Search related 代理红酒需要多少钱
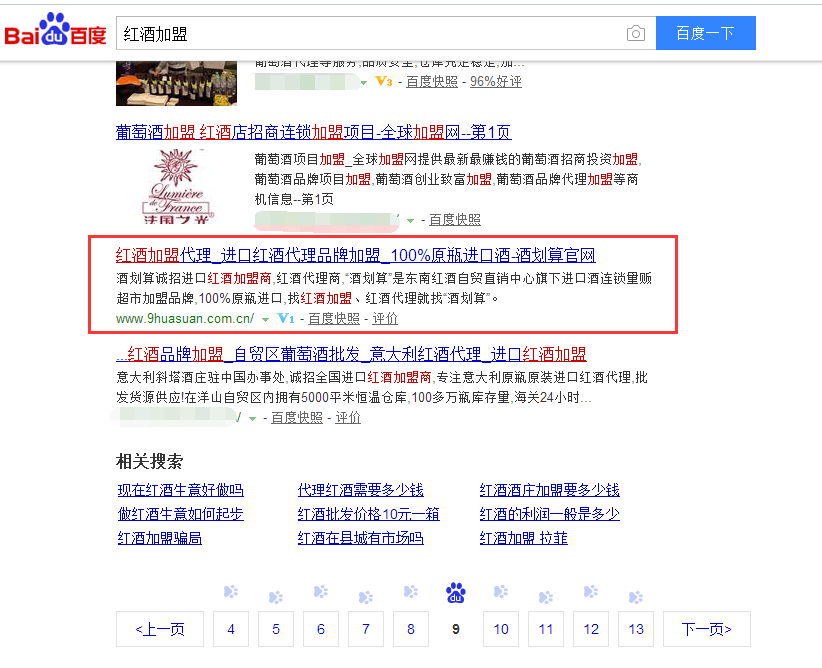Viewport: 822px width, 668px height. [x=361, y=490]
